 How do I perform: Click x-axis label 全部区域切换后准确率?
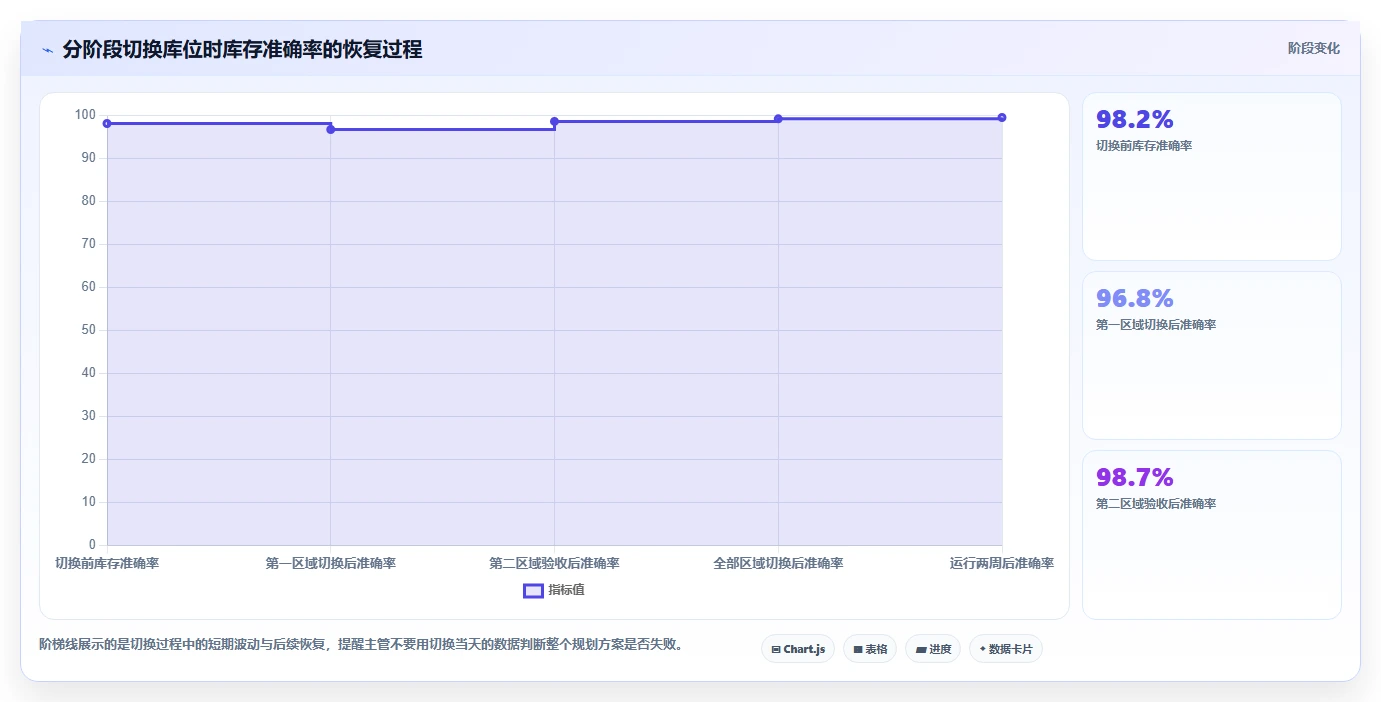(778, 563)
